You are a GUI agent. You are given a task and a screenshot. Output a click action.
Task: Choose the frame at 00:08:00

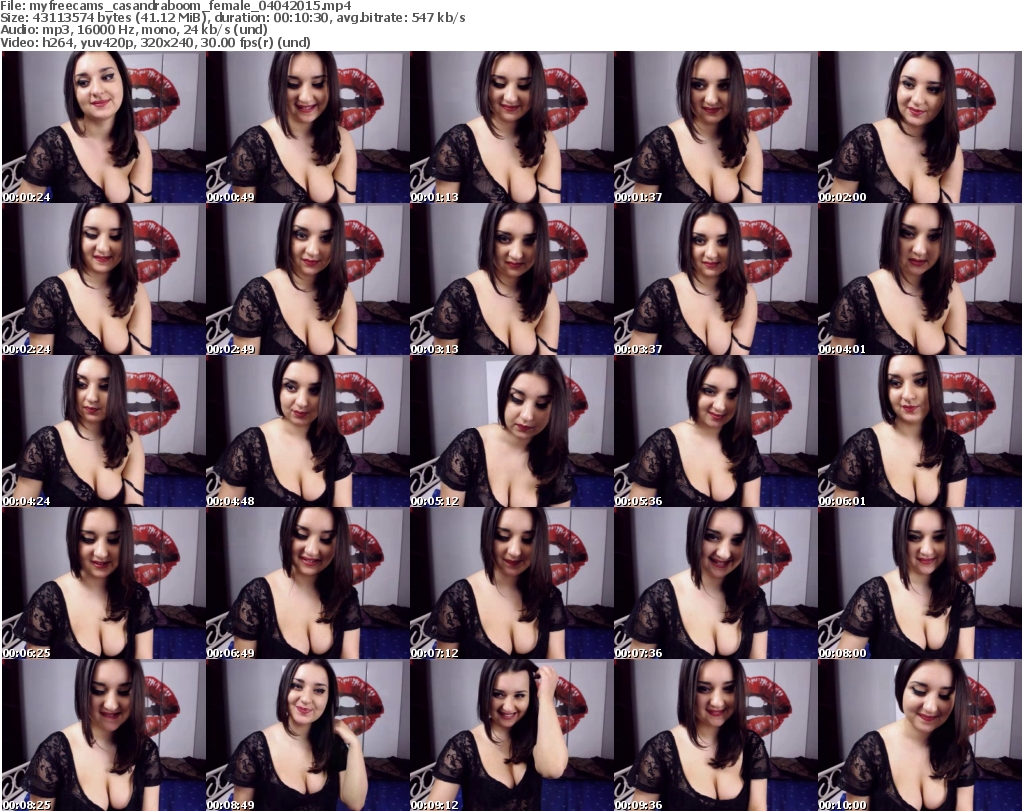(920, 583)
